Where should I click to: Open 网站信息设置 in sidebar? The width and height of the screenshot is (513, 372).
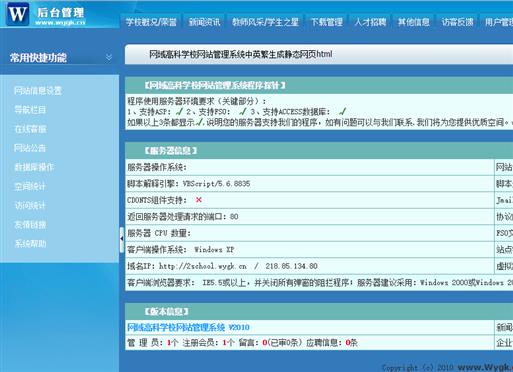(38, 91)
